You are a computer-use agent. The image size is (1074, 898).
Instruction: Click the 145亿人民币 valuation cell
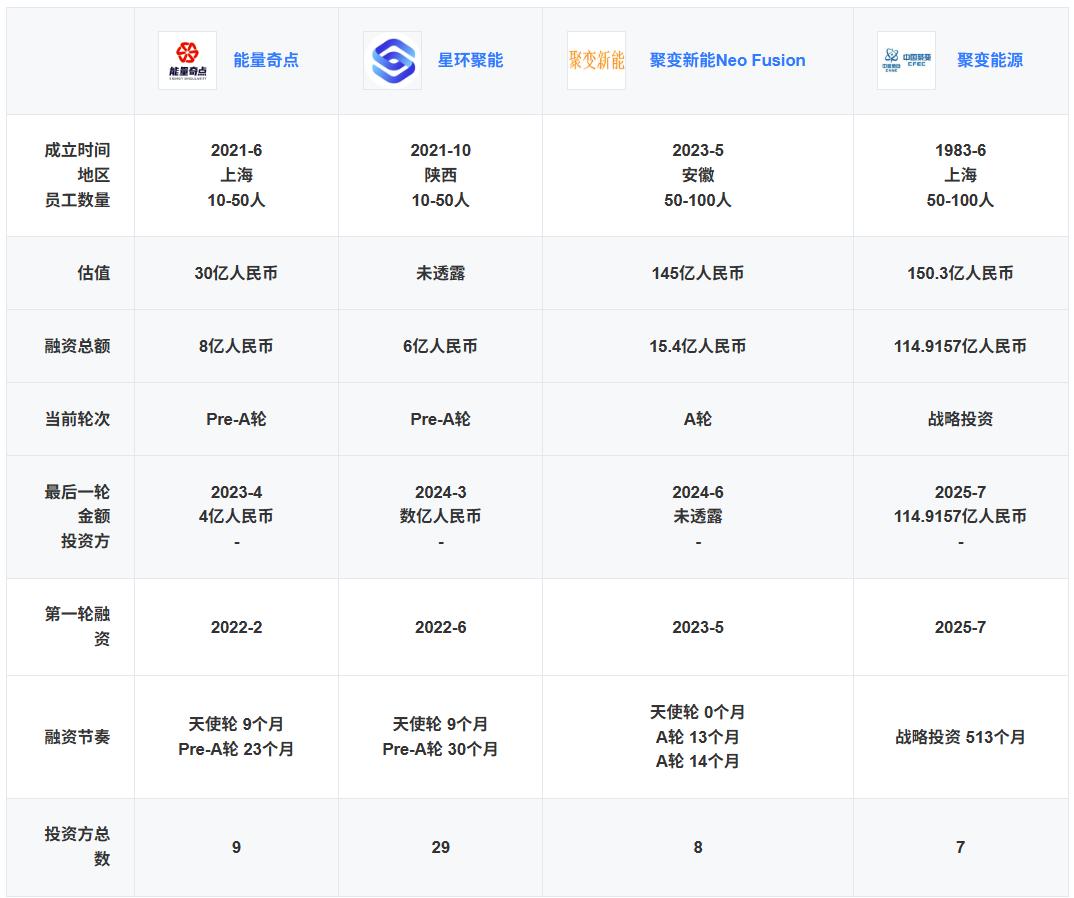(x=697, y=273)
